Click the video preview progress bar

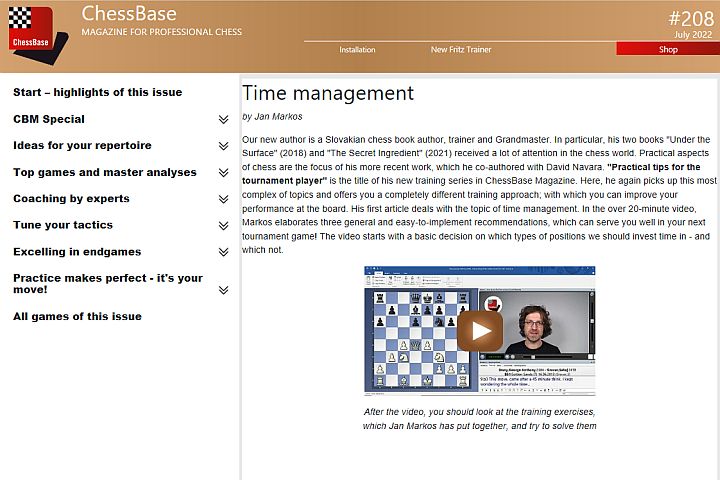coord(535,356)
